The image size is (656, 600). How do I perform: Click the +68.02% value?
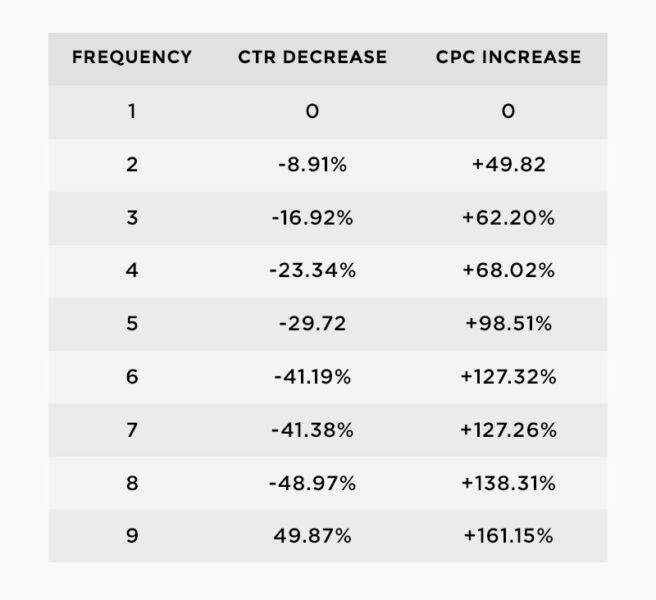(x=508, y=270)
